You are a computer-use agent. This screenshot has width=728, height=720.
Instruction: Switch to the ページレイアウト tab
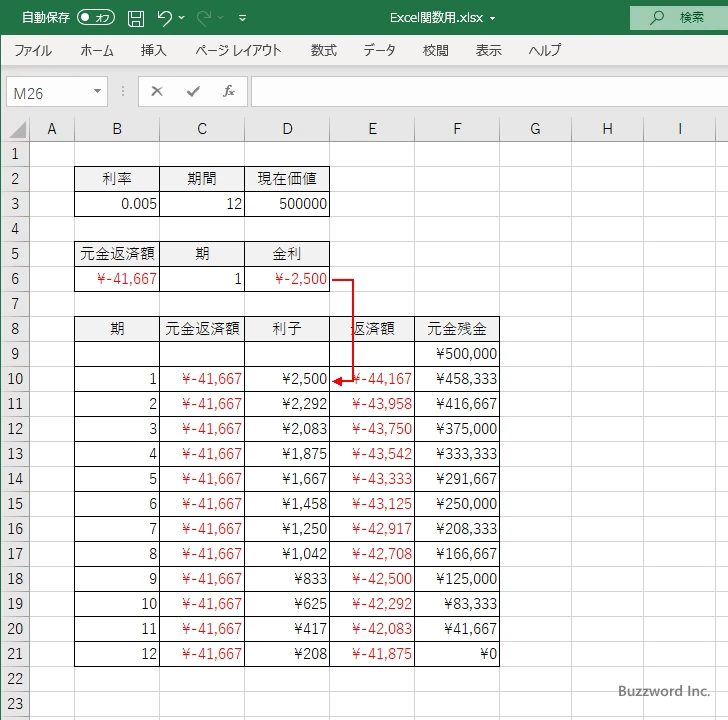pos(238,50)
